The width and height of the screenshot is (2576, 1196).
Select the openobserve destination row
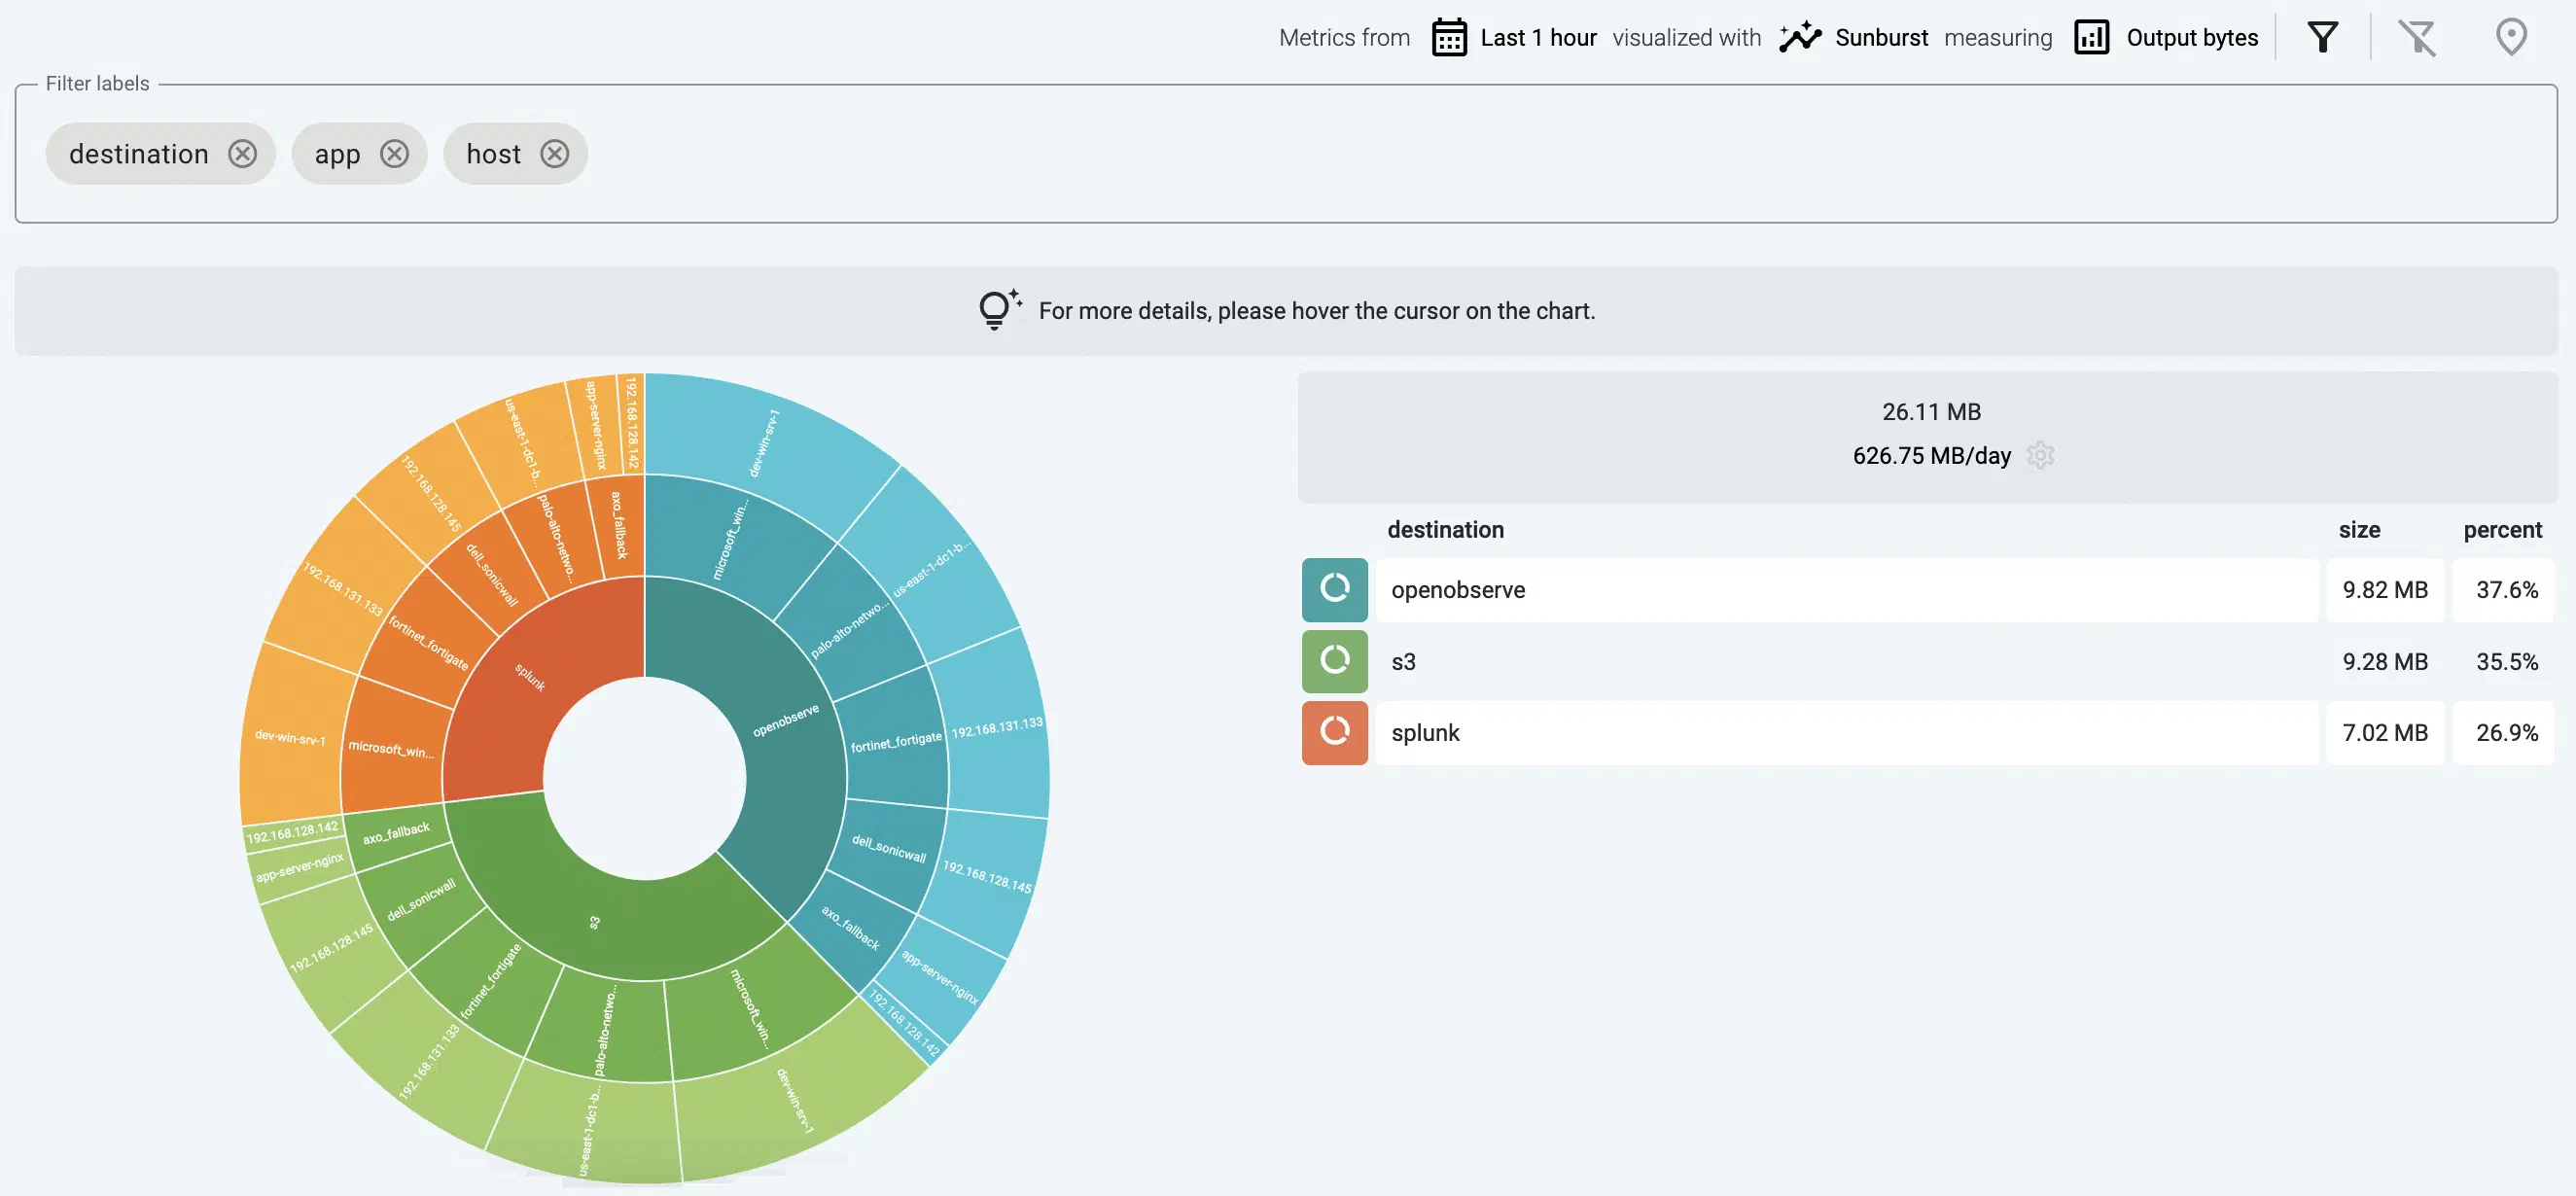[x=1846, y=589]
